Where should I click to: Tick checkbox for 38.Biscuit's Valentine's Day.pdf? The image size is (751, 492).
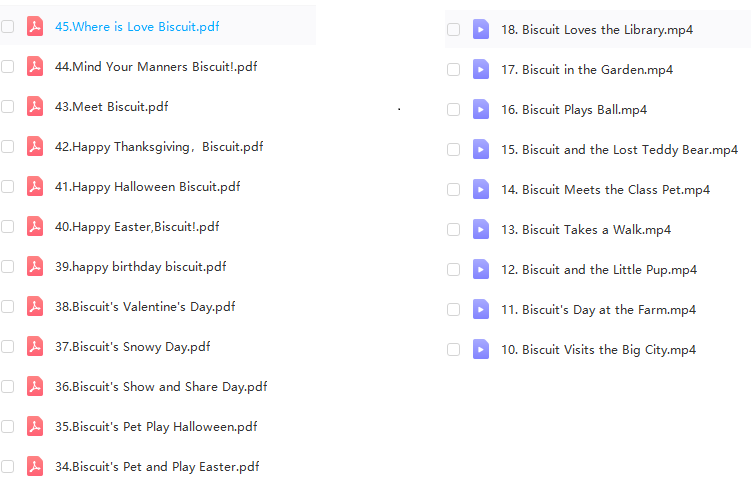(7, 306)
